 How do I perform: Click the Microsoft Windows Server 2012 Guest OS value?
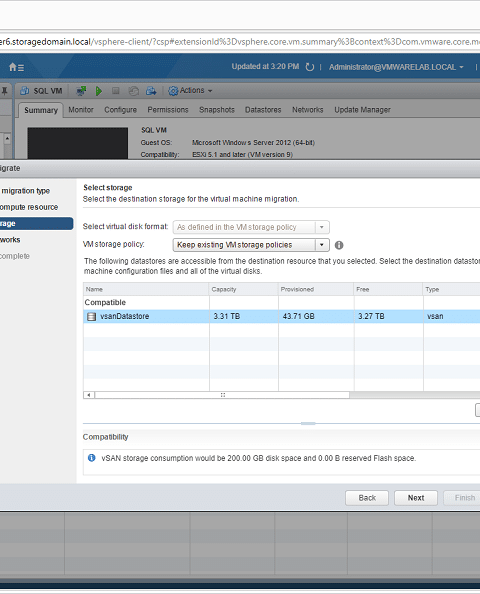tap(253, 143)
